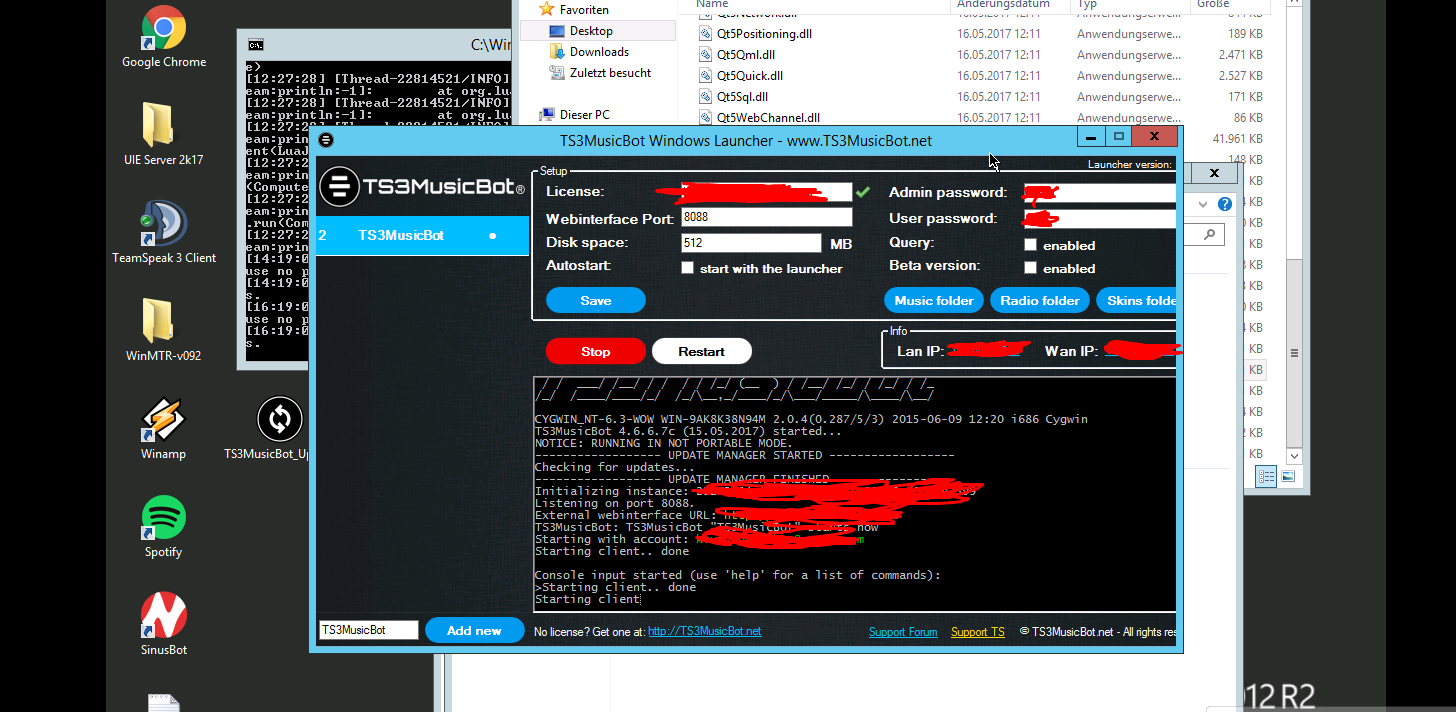Screen dimensions: 1456x712
Task: Click the Dieser PC computer icon in Explorer
Action: click(547, 115)
